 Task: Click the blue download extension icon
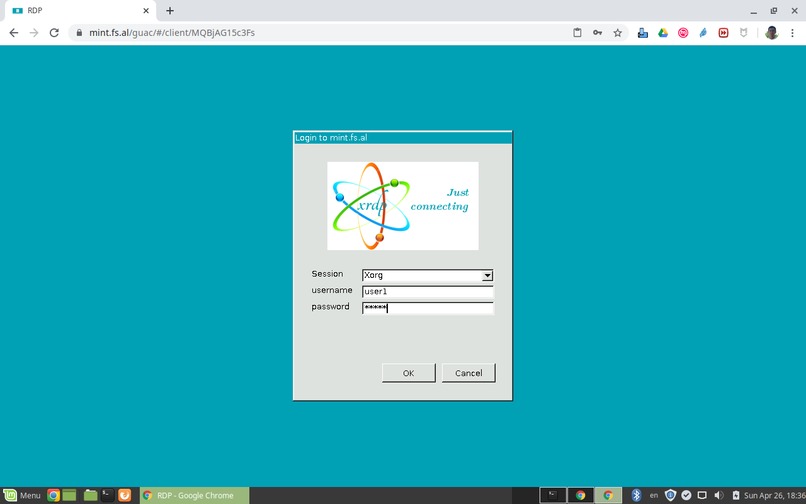tap(643, 33)
